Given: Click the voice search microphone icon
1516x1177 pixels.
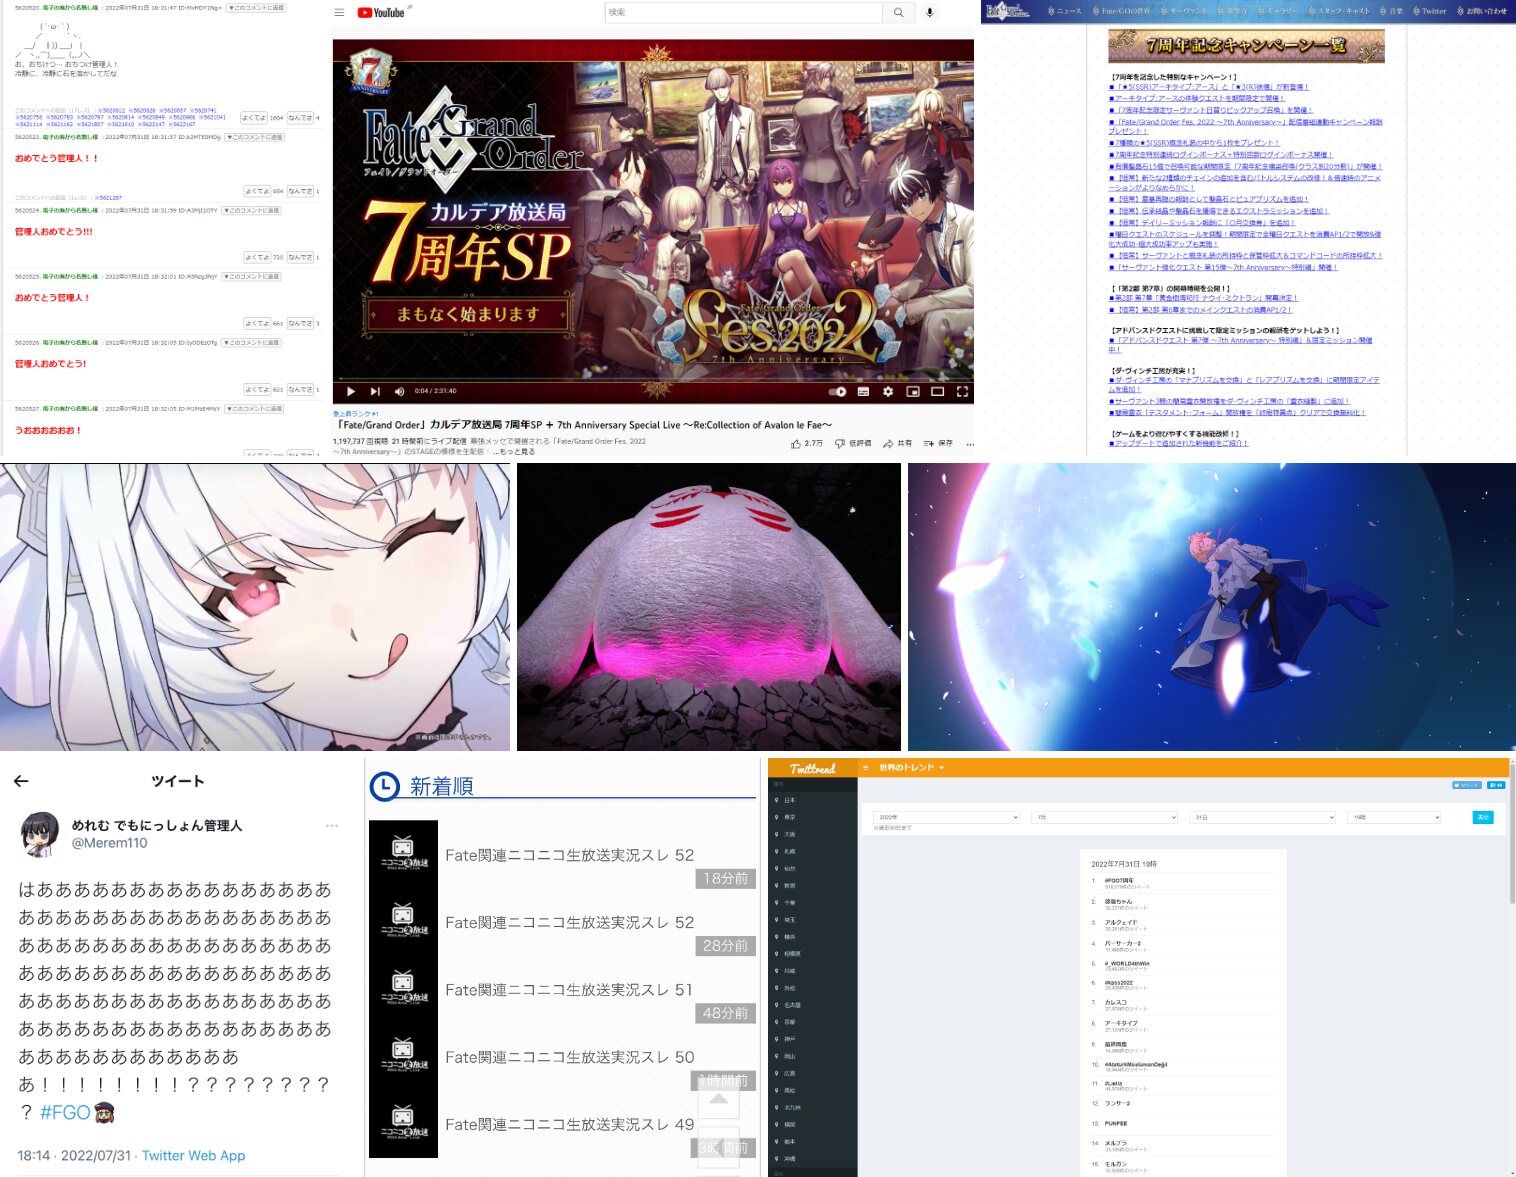Looking at the screenshot, I should 930,13.
